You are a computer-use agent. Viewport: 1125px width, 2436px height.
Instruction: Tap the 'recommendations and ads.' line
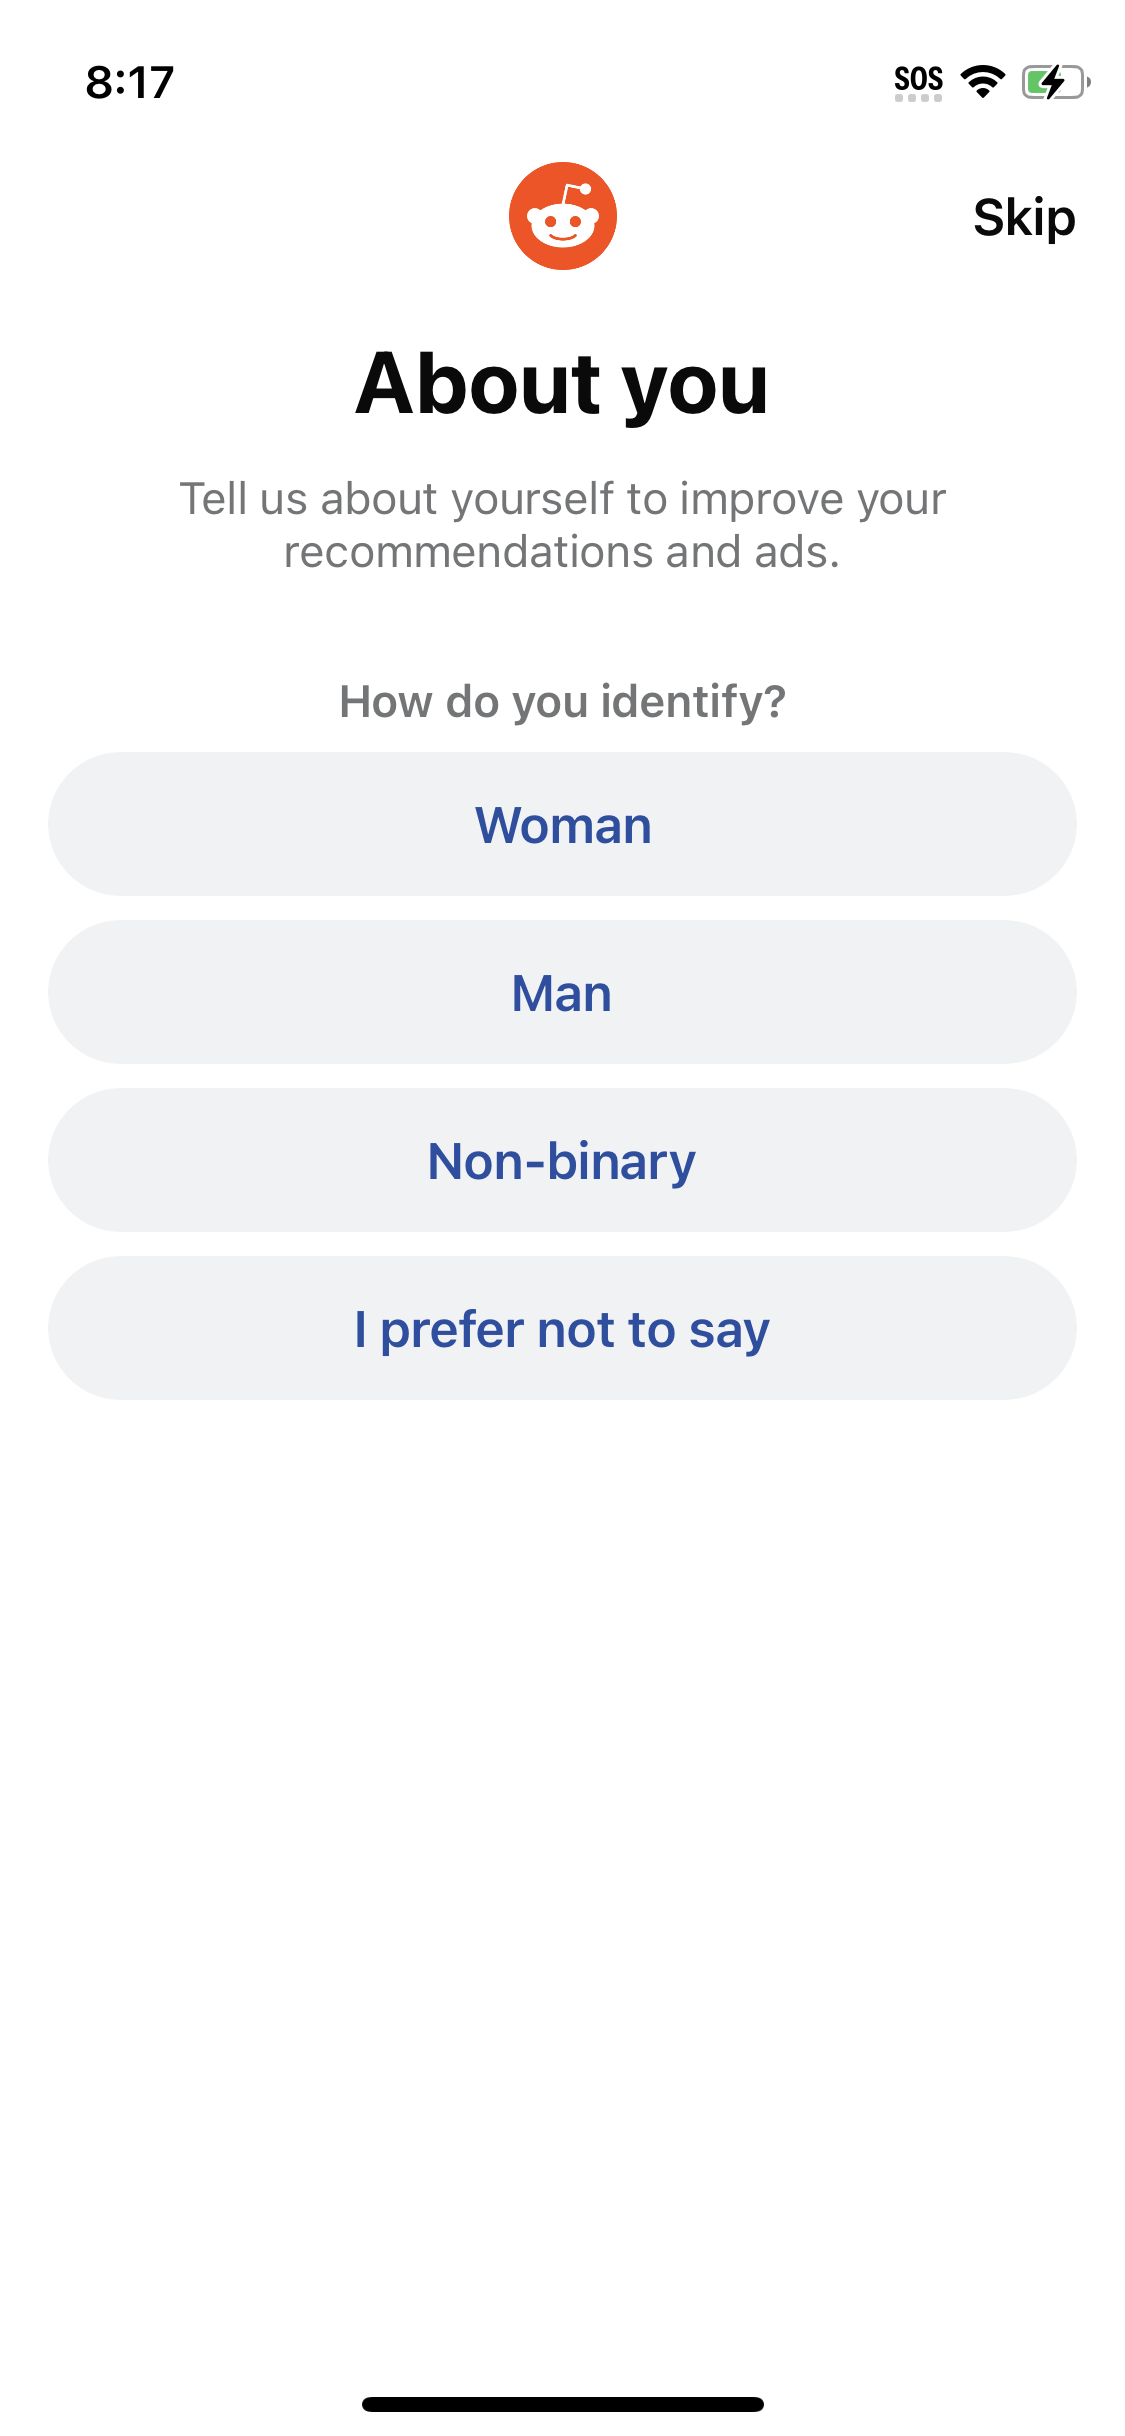point(562,552)
